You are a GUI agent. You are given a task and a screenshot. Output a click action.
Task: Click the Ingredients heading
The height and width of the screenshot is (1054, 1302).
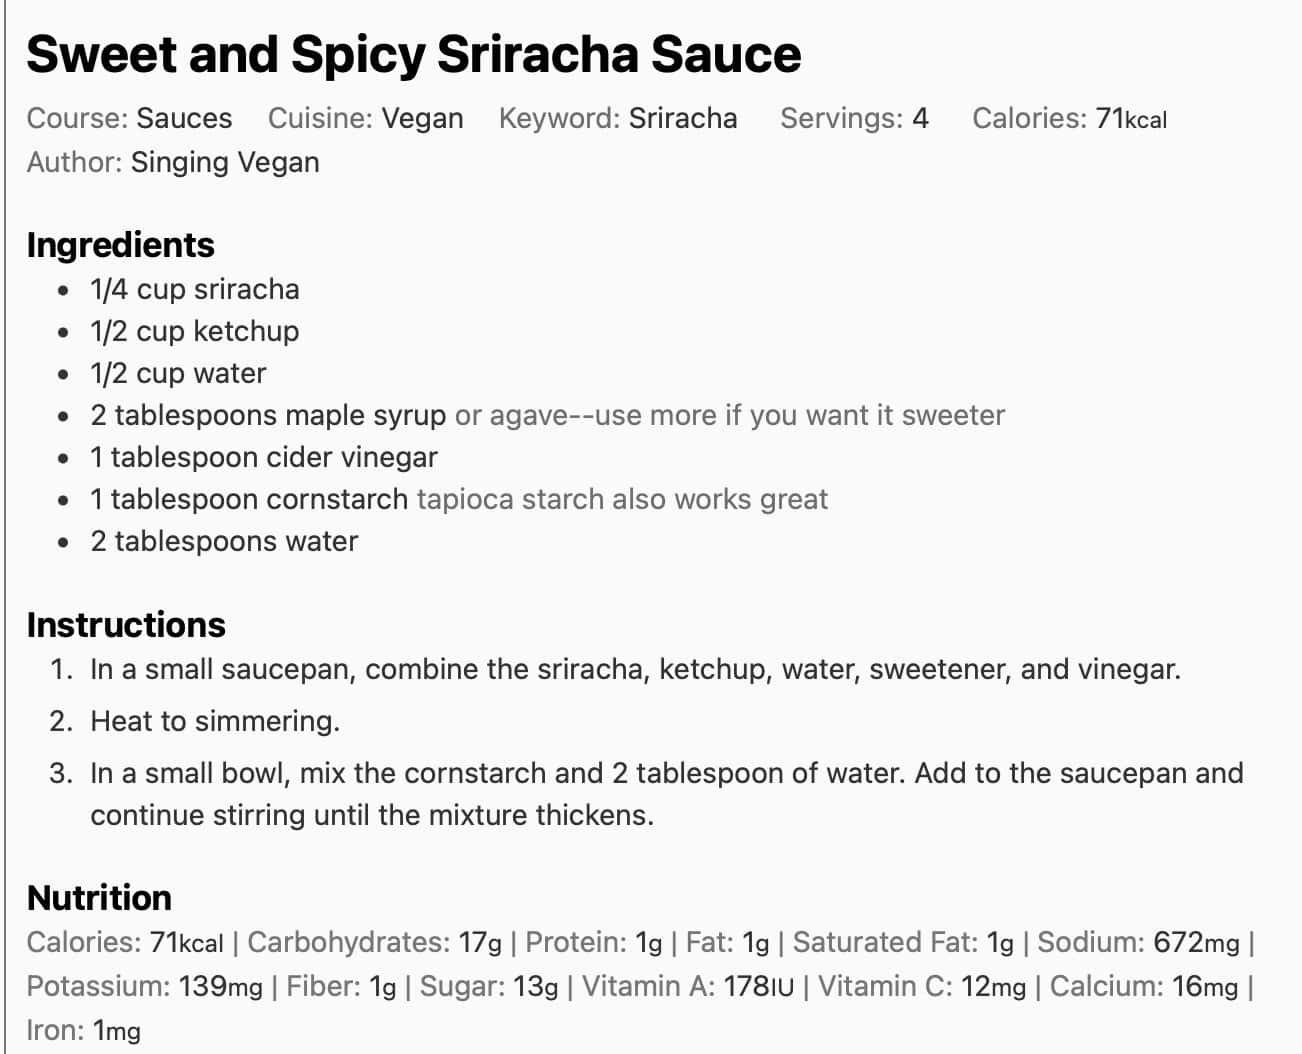[120, 245]
